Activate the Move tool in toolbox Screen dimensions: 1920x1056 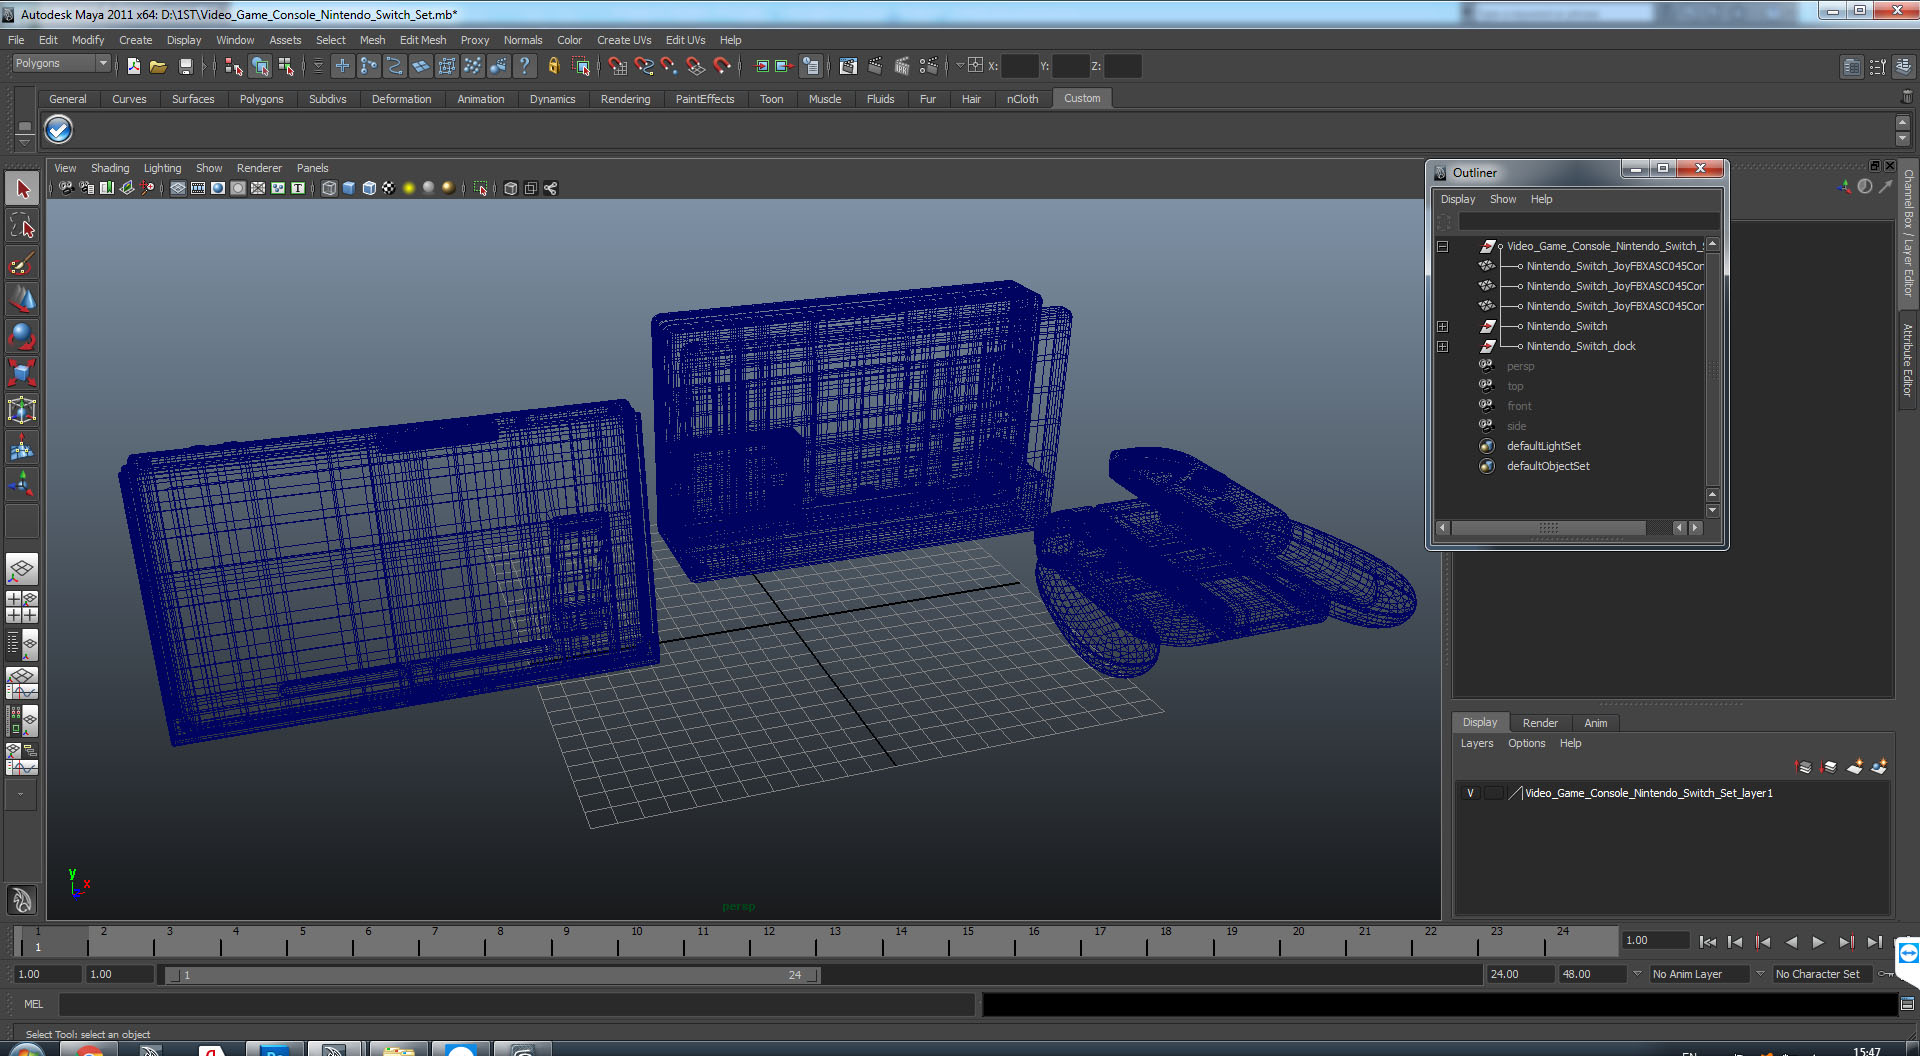22,300
